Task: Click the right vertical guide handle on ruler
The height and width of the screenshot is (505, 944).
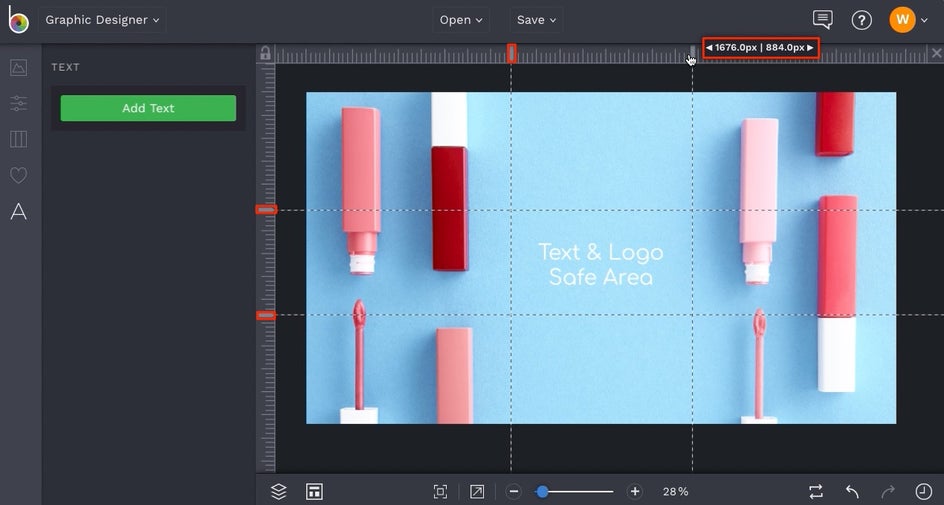Action: (x=692, y=54)
